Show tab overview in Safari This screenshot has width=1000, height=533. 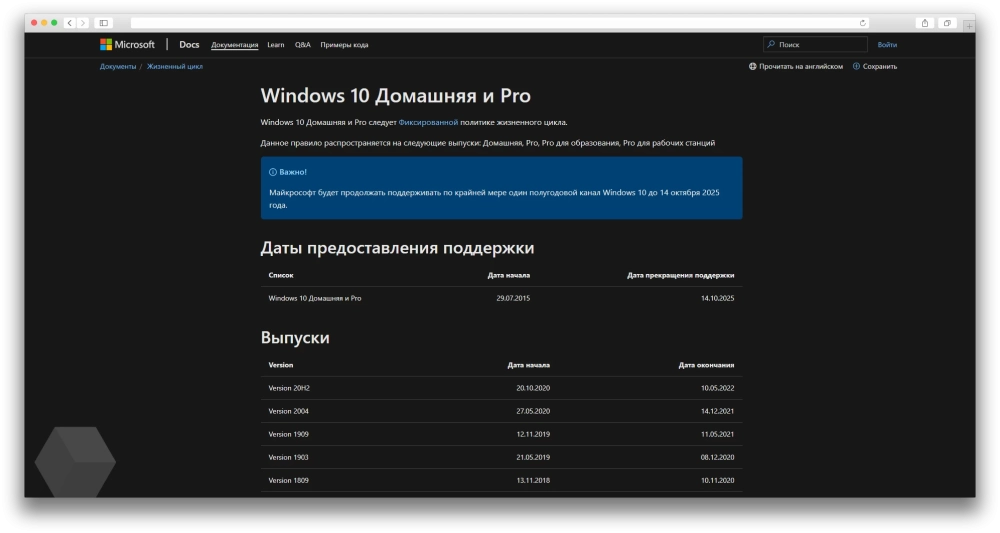[947, 23]
